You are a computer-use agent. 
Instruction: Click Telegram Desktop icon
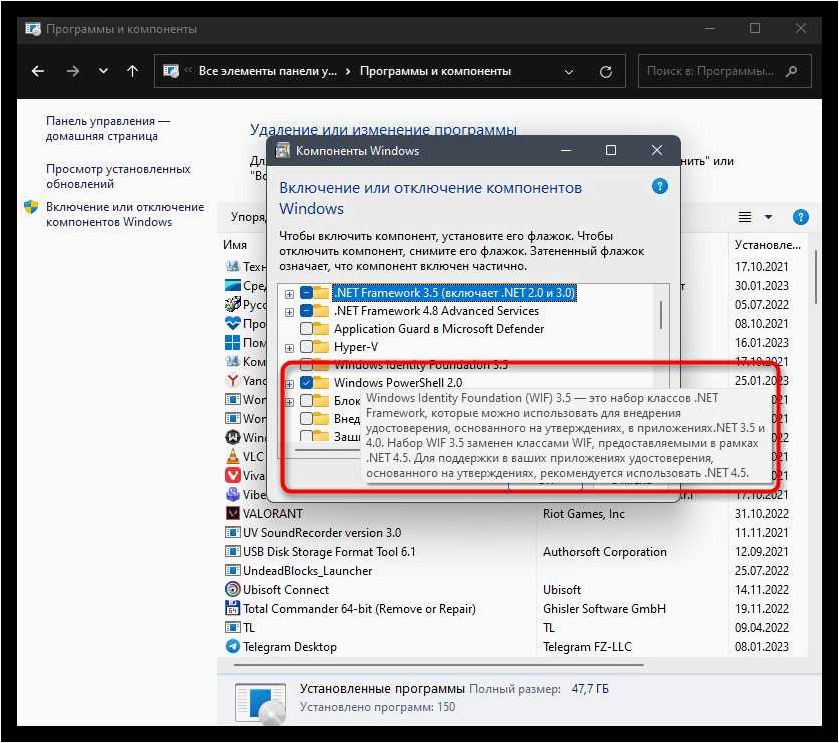coord(232,647)
